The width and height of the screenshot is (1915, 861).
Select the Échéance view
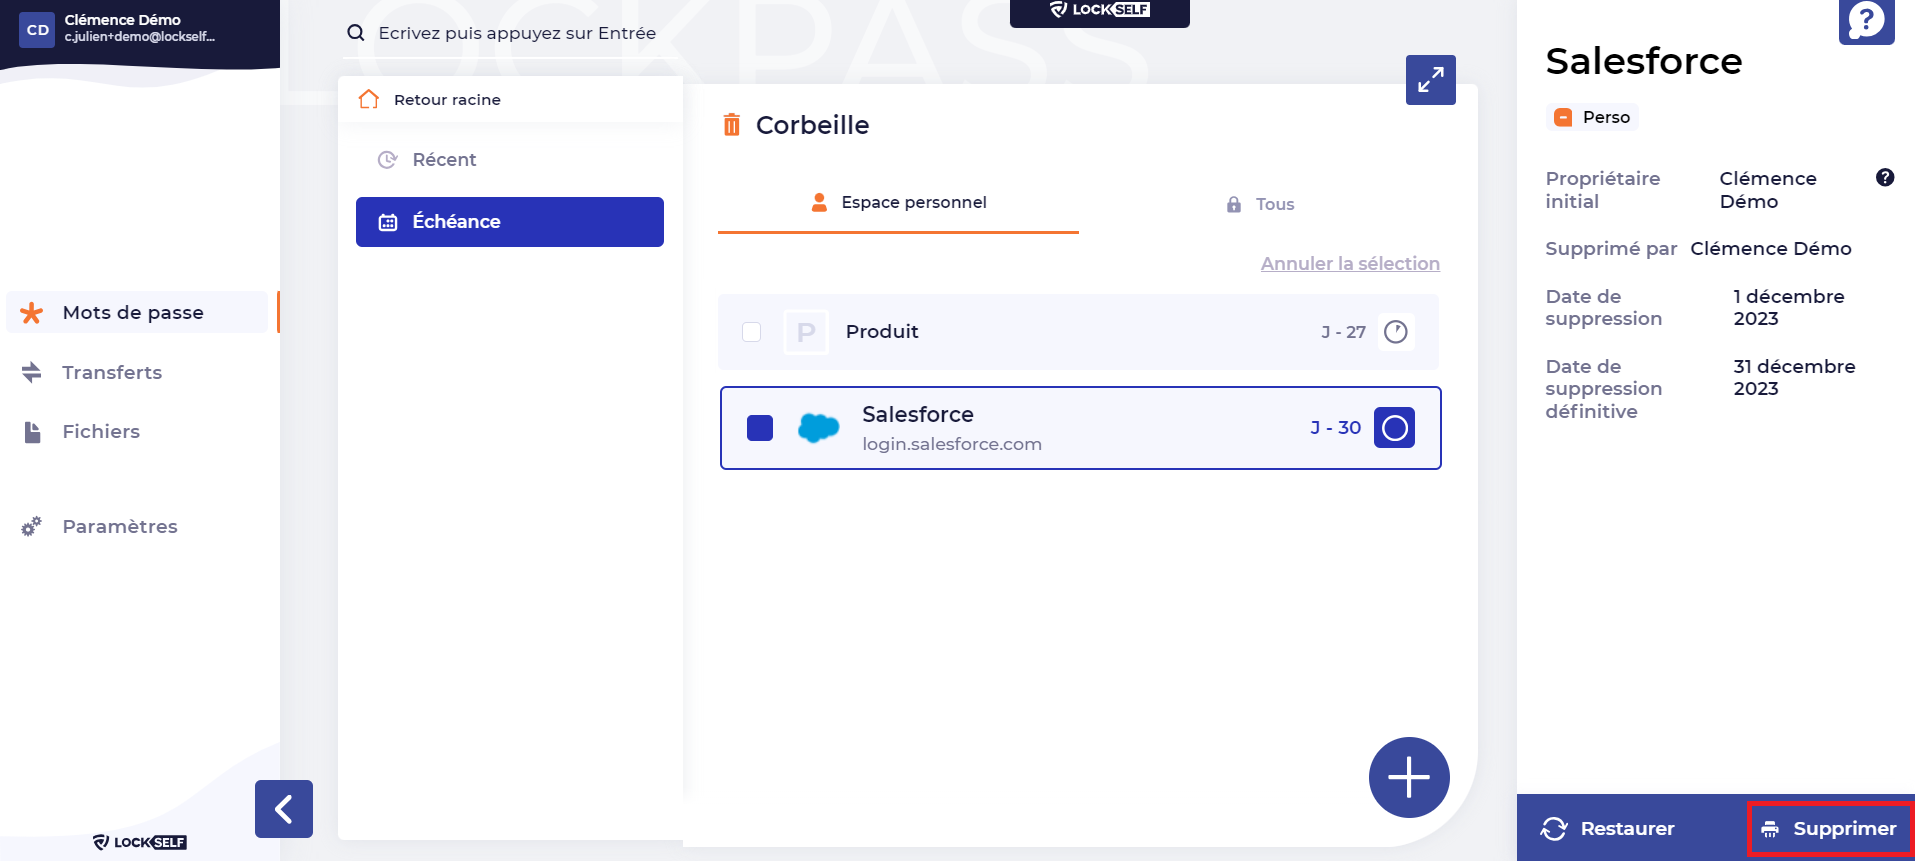(x=510, y=222)
